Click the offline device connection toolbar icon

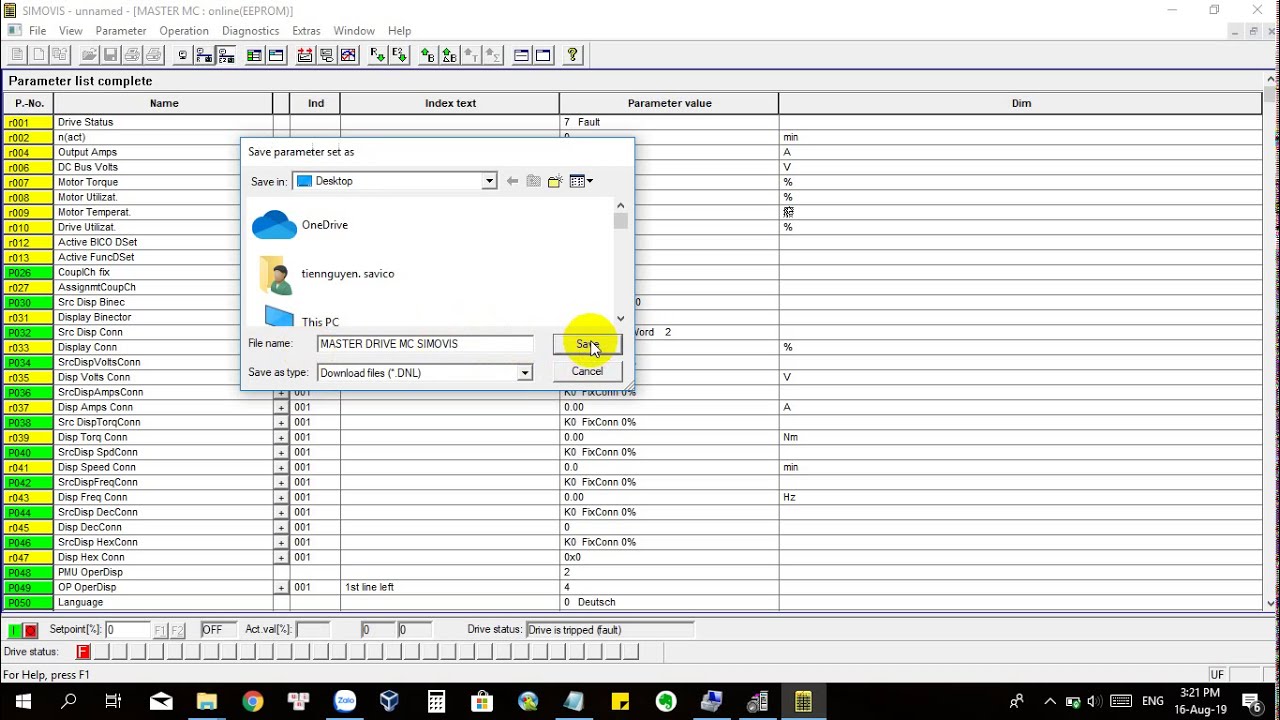click(x=182, y=55)
